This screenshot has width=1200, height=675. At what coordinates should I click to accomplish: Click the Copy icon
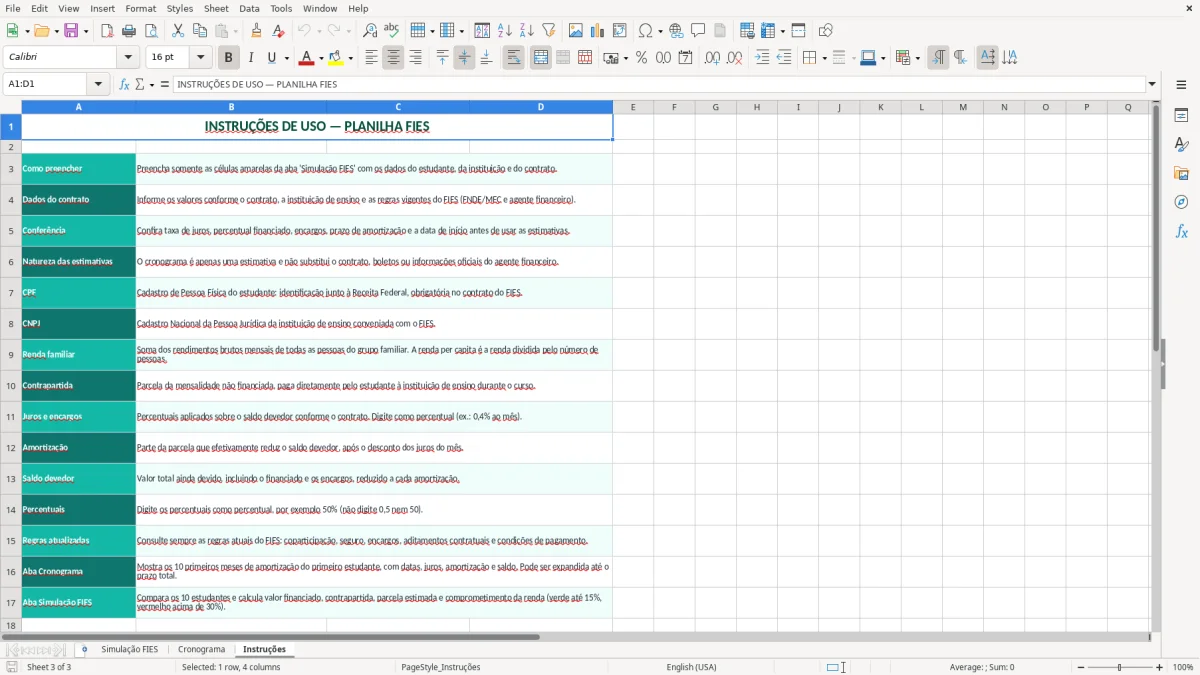pos(200,31)
